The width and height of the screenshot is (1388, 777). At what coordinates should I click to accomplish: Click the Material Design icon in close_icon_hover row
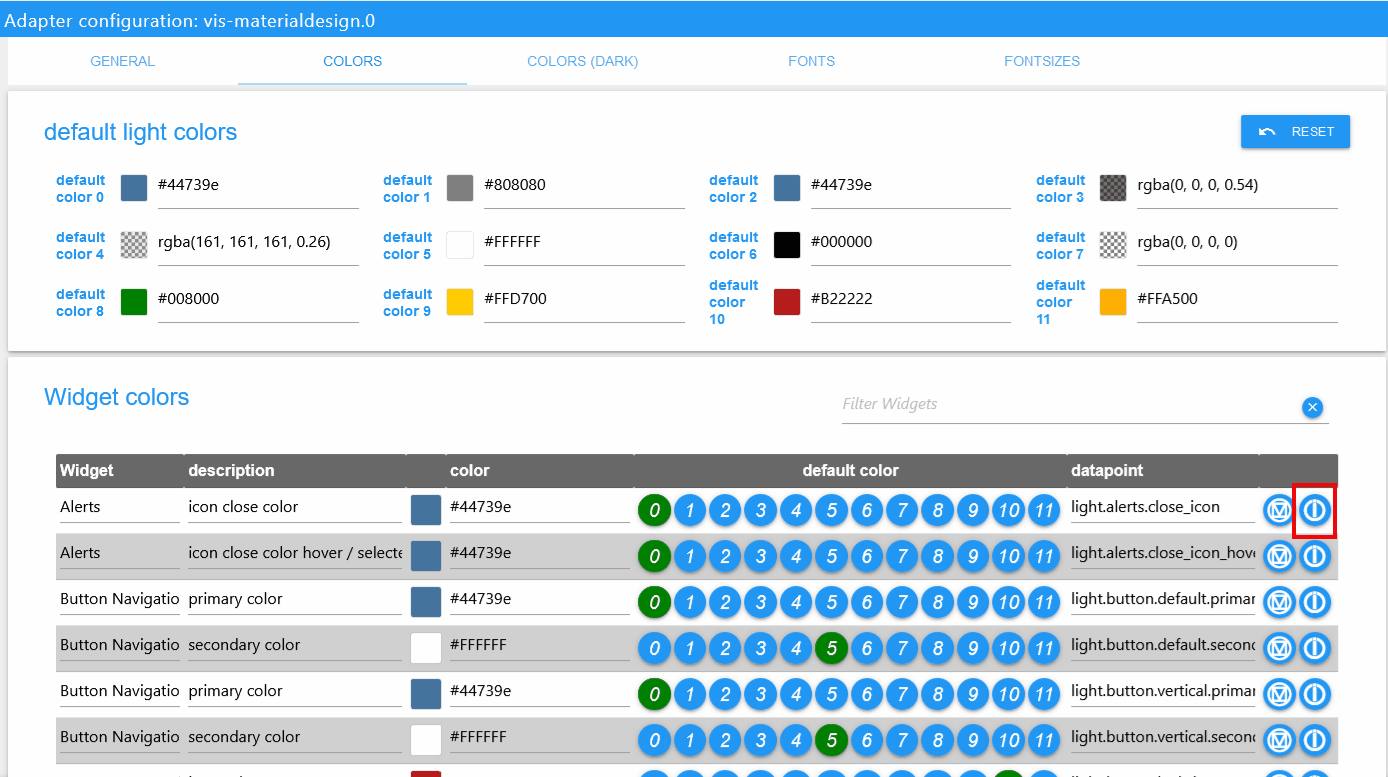1279,556
